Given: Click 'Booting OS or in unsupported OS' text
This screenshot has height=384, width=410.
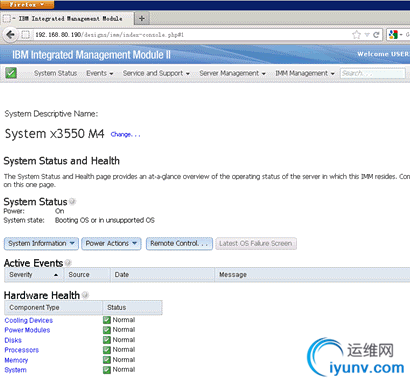Looking at the screenshot, I should pos(105,220).
